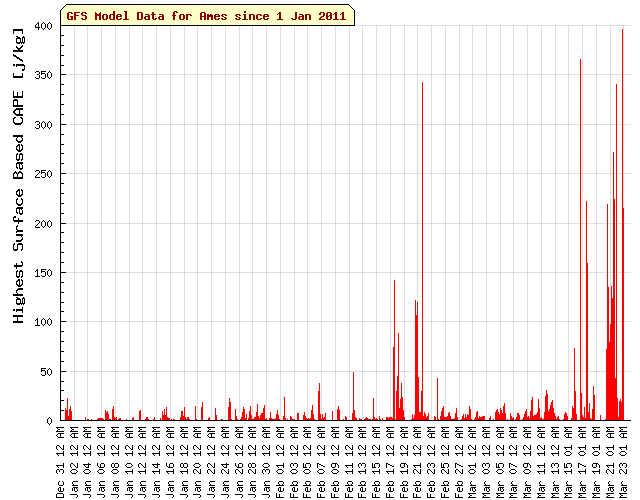Image resolution: width=640 pixels, height=500 pixels.
Task: Select the 'Mar 09 12 AM' x-axis label
Action: 527,462
